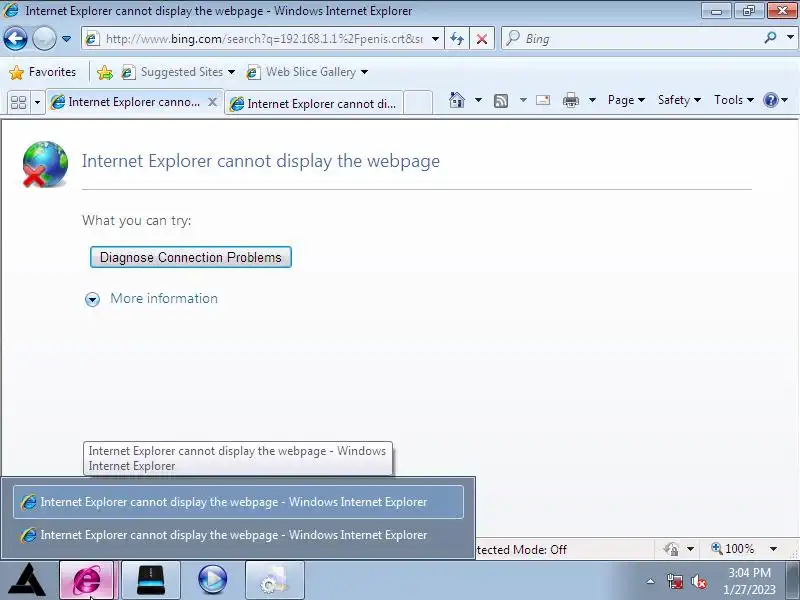Open the zoom level dropdown arrow
Viewport: 800px width, 600px height.
pyautogui.click(x=773, y=549)
